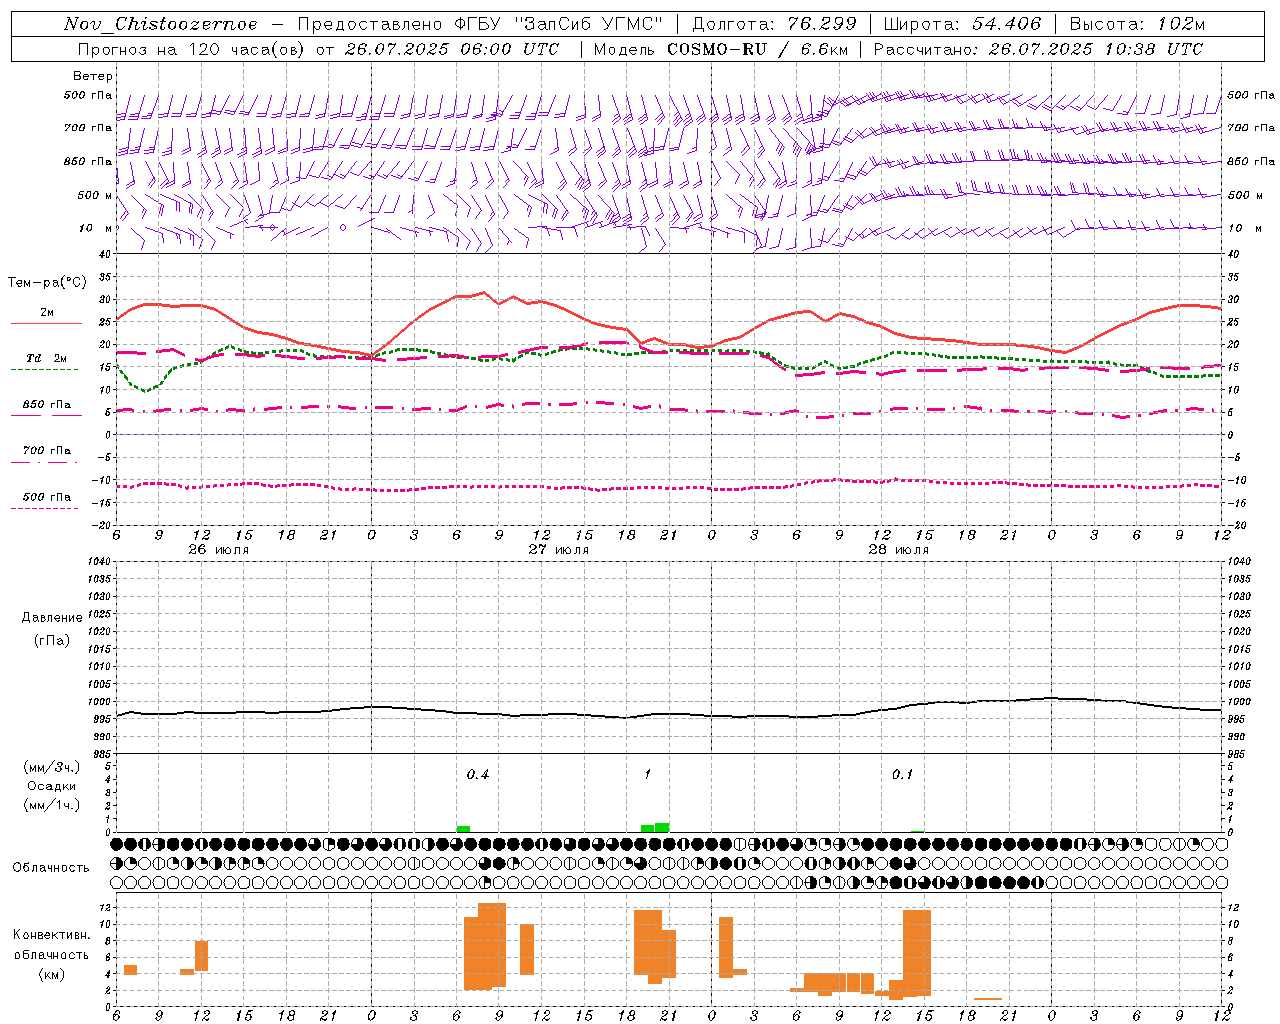Click the 'Долгота: 76.299' header value
Viewport: 1280px width, 1024px height.
point(774,24)
